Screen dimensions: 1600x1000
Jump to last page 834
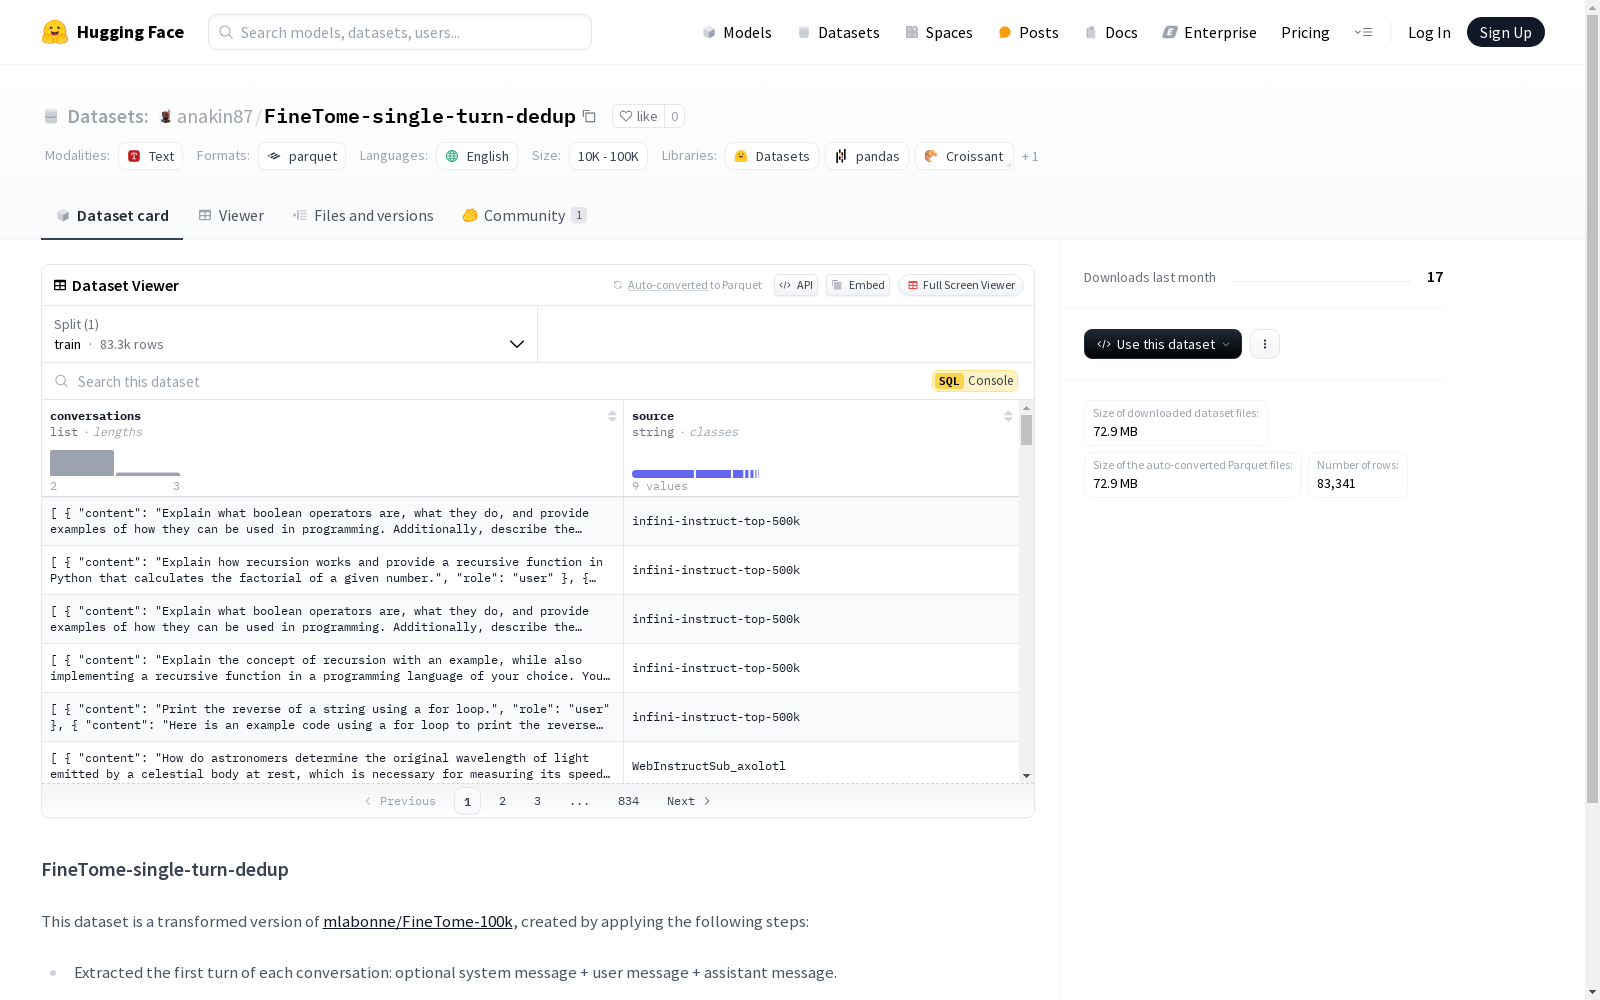[x=628, y=801]
